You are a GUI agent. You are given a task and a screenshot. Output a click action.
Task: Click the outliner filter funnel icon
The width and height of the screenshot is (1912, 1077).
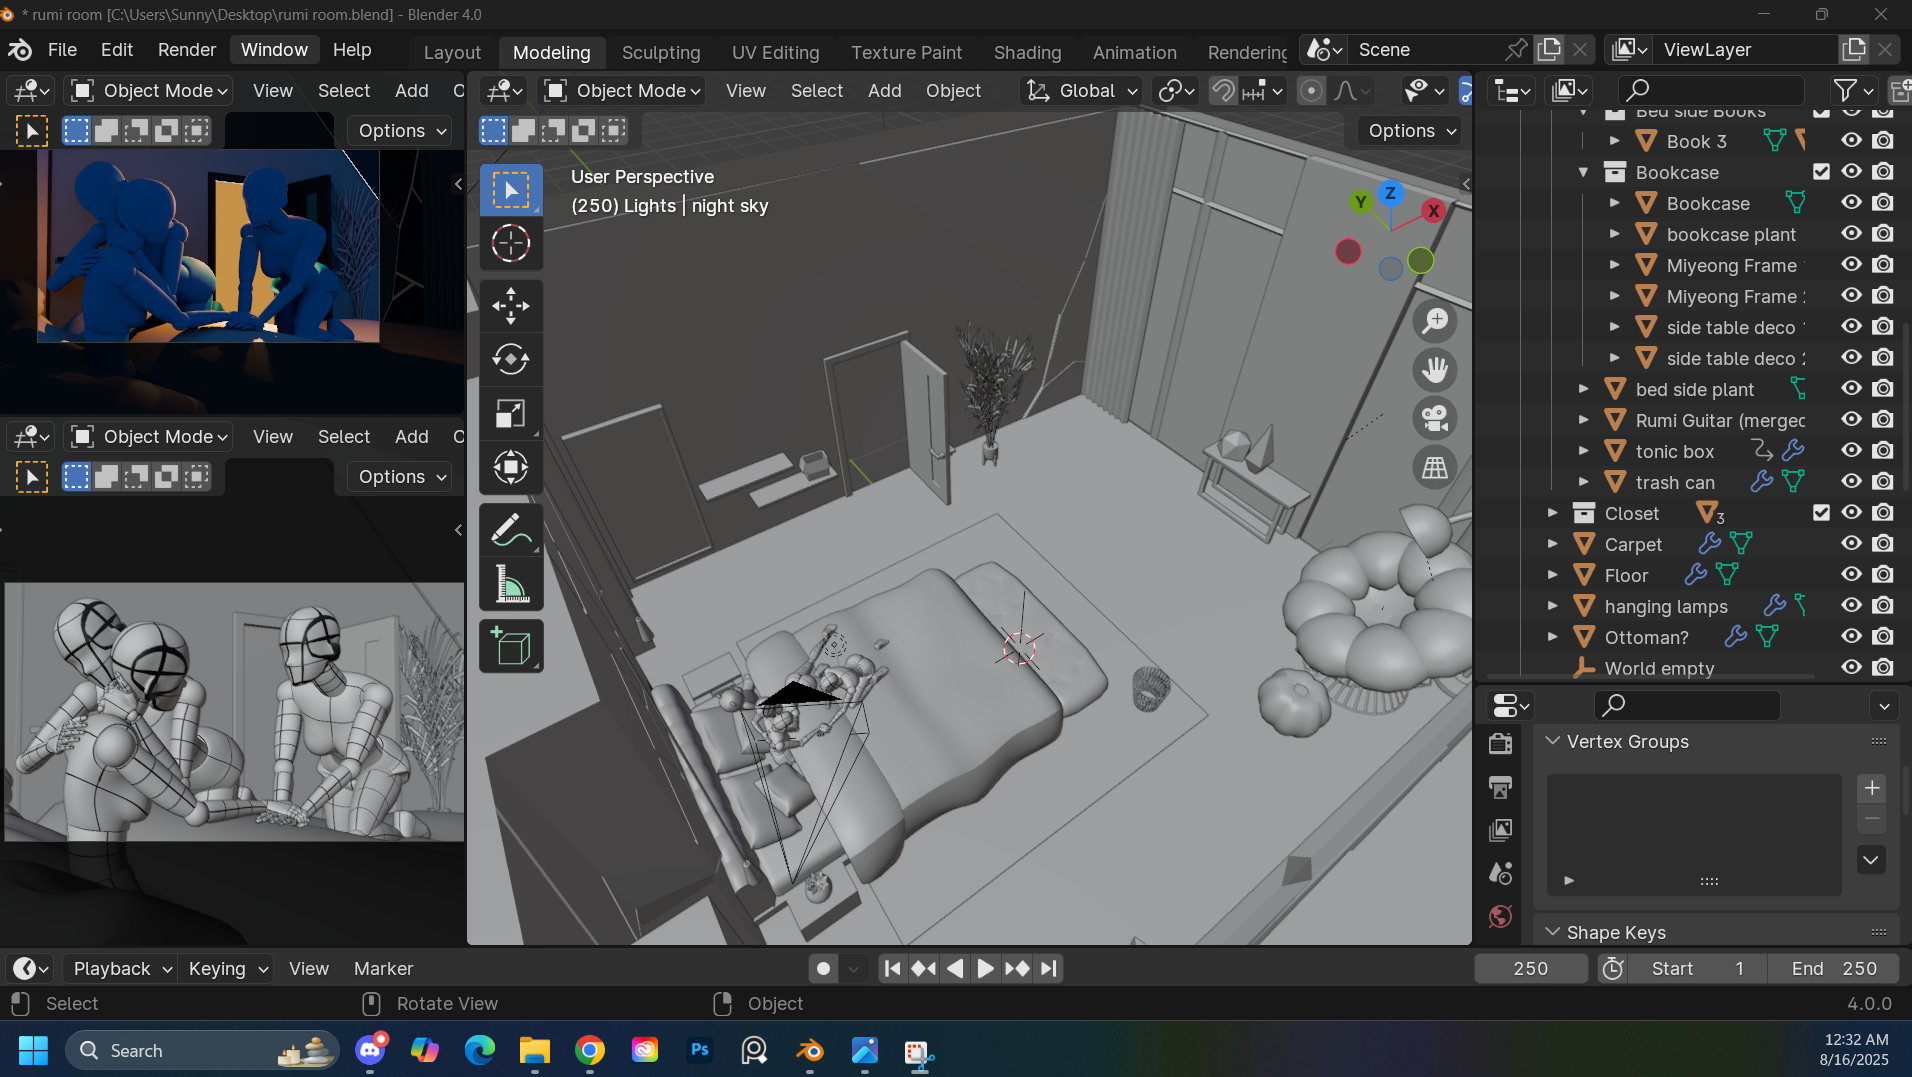coord(1845,91)
